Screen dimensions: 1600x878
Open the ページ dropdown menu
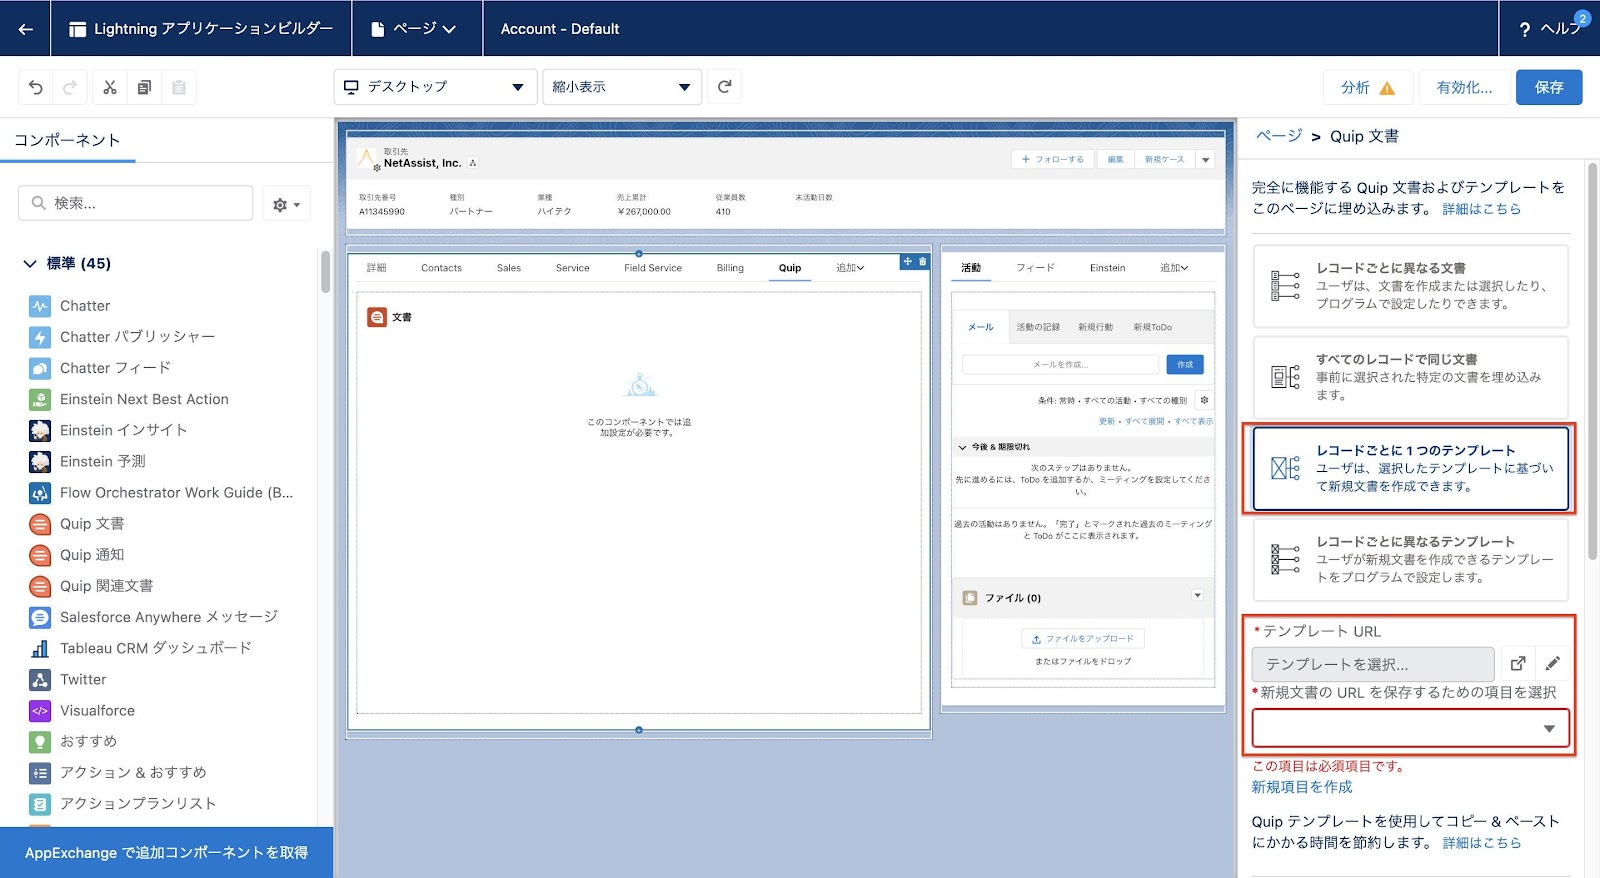coord(414,29)
